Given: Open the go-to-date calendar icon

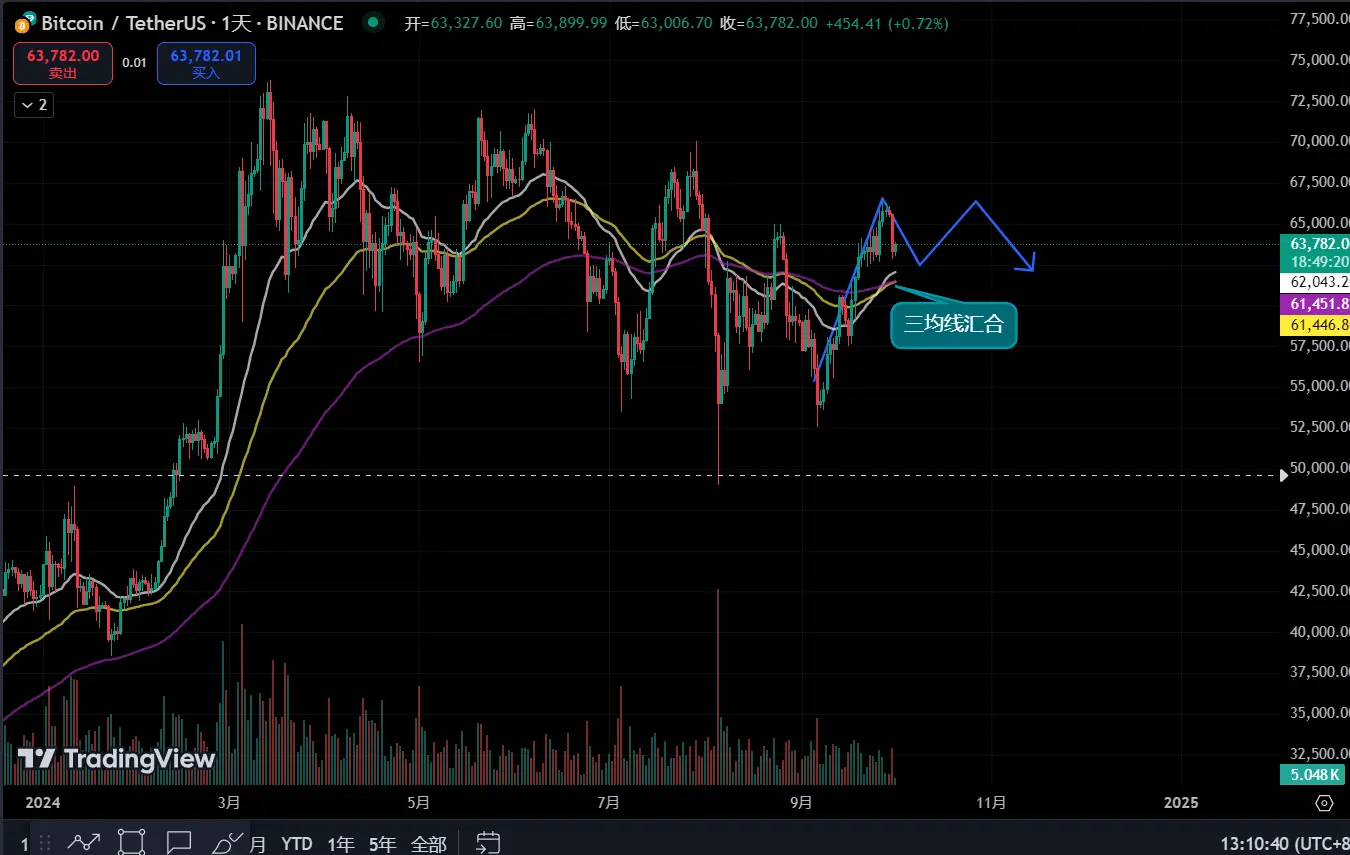Looking at the screenshot, I should pyautogui.click(x=488, y=843).
